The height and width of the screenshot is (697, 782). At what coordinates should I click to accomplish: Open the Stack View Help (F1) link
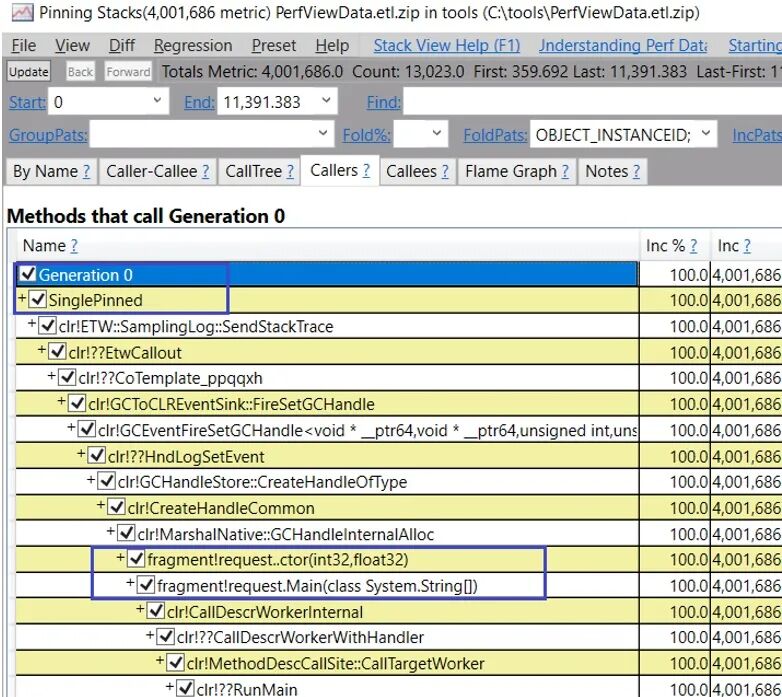pyautogui.click(x=447, y=46)
